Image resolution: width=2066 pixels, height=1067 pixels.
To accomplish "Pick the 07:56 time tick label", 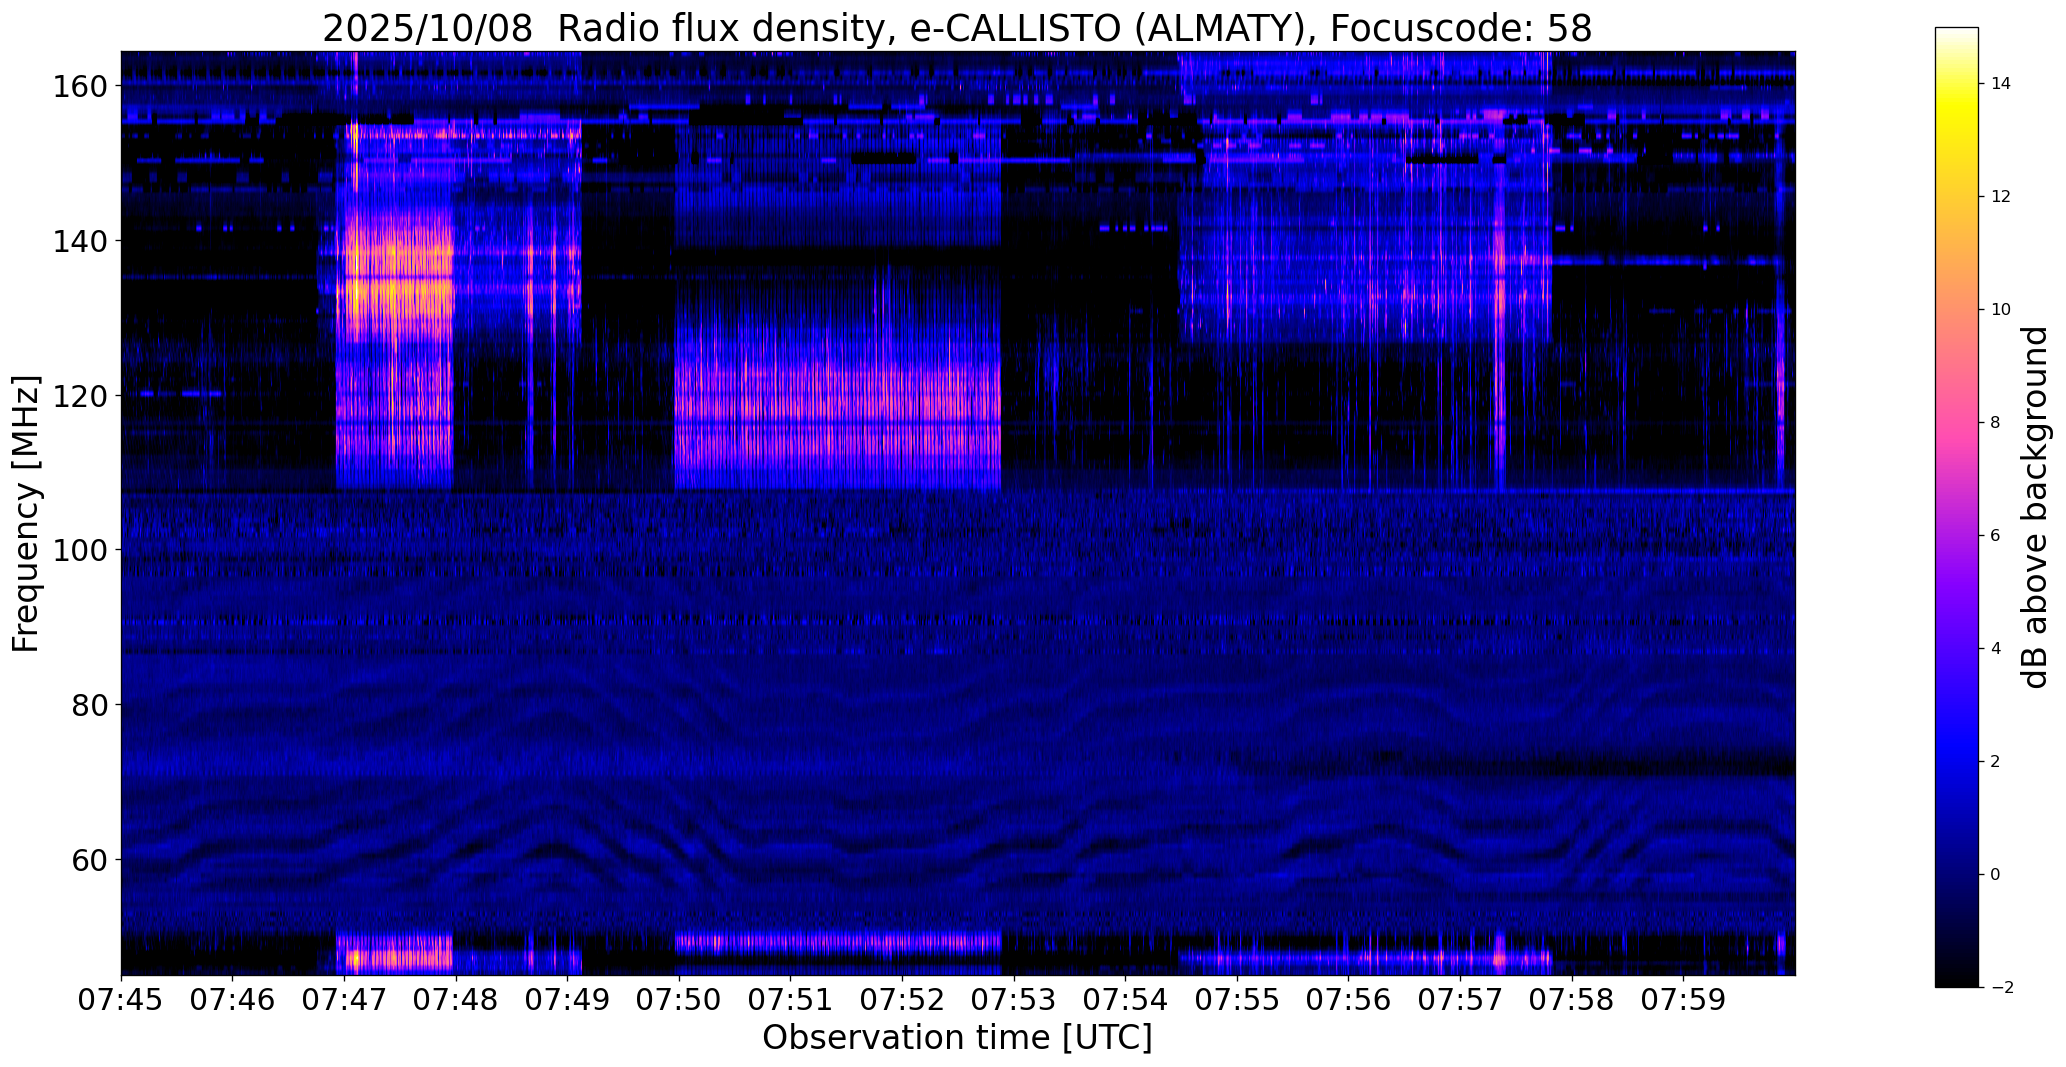I will pos(1349,1000).
